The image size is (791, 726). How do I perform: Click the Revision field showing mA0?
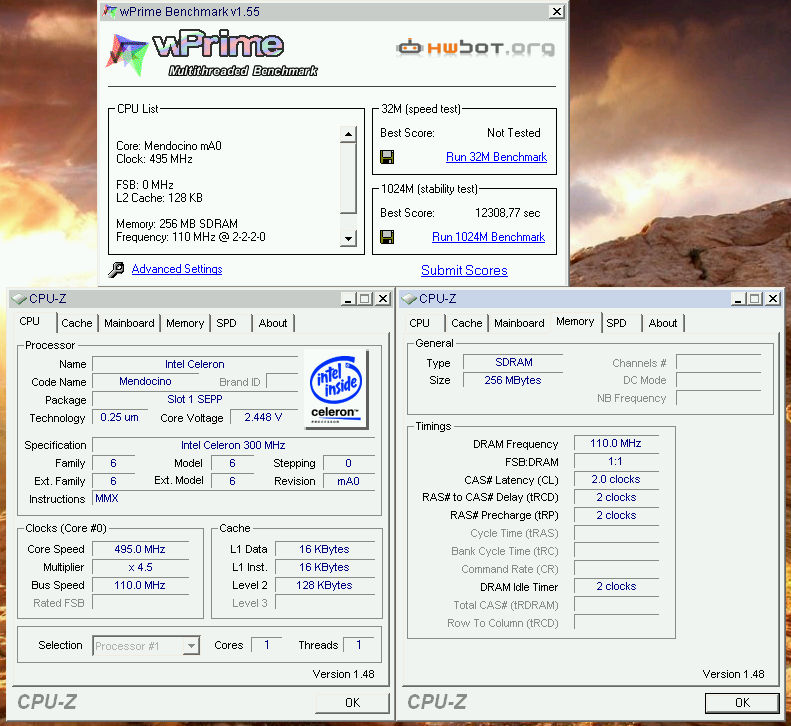coord(348,481)
